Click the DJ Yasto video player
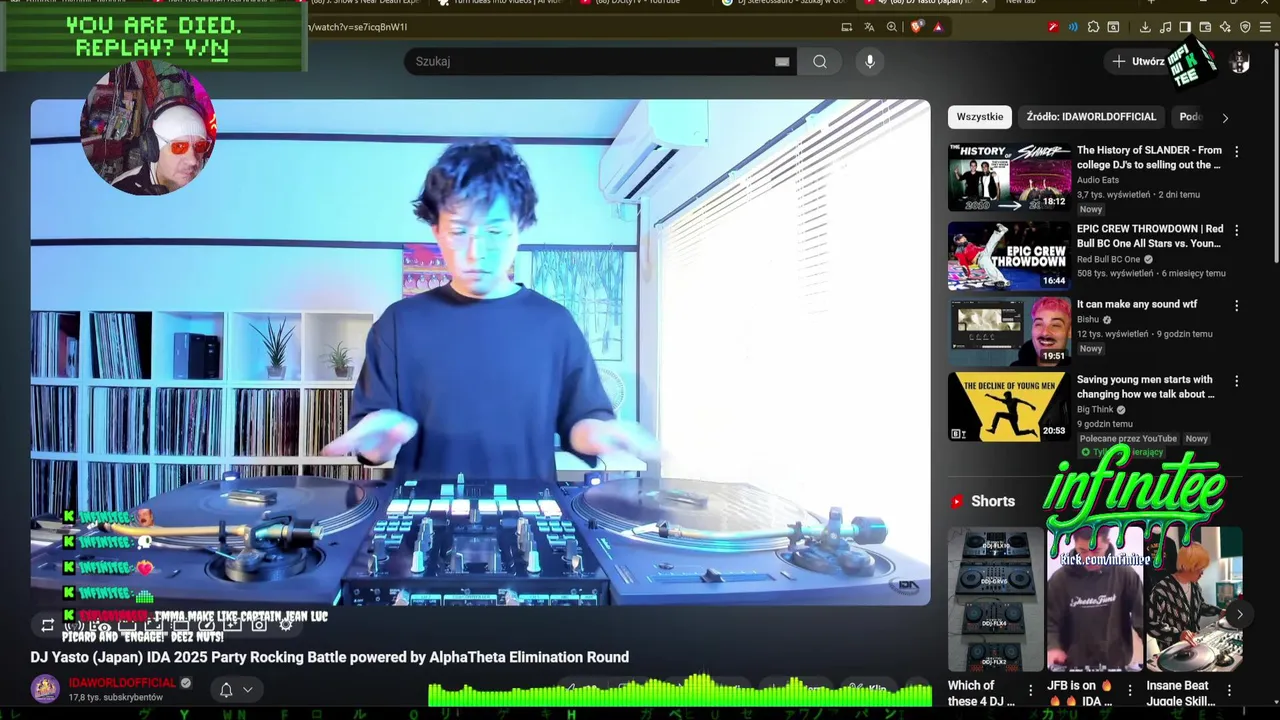The image size is (1280, 720). (480, 352)
